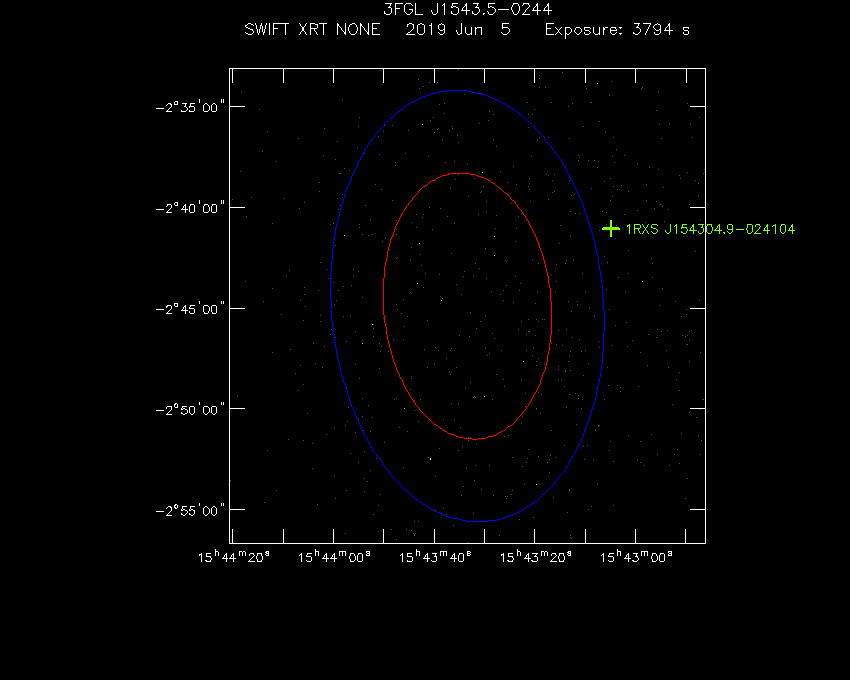Click the 3FGL J1543.5-0244 title

point(468,9)
